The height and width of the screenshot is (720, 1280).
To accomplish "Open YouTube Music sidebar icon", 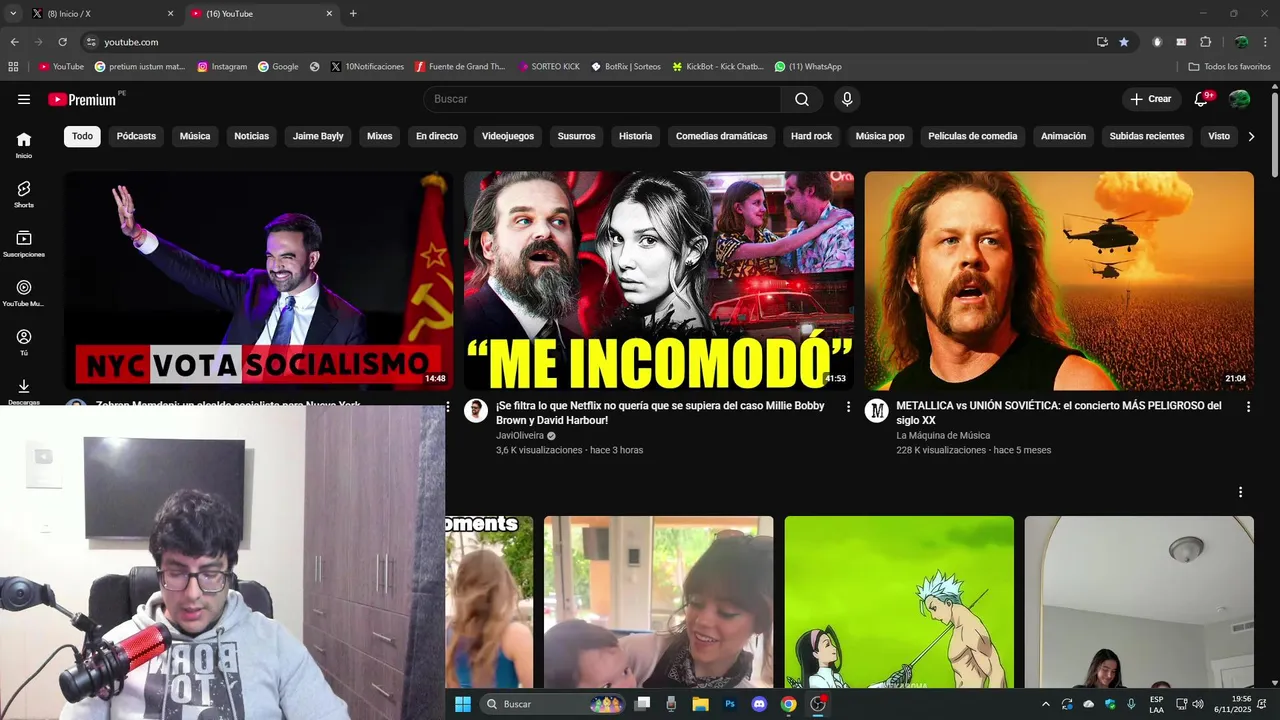I will point(24,293).
